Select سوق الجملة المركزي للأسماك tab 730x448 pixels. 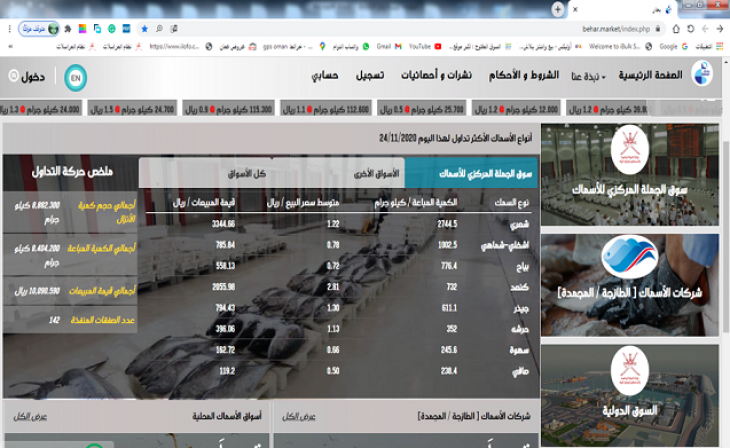pyautogui.click(x=473, y=173)
